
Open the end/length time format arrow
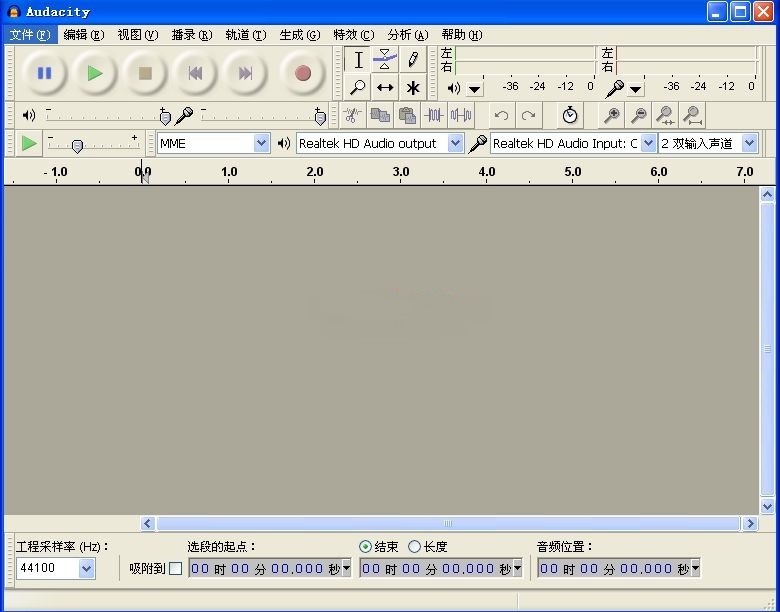tap(517, 568)
